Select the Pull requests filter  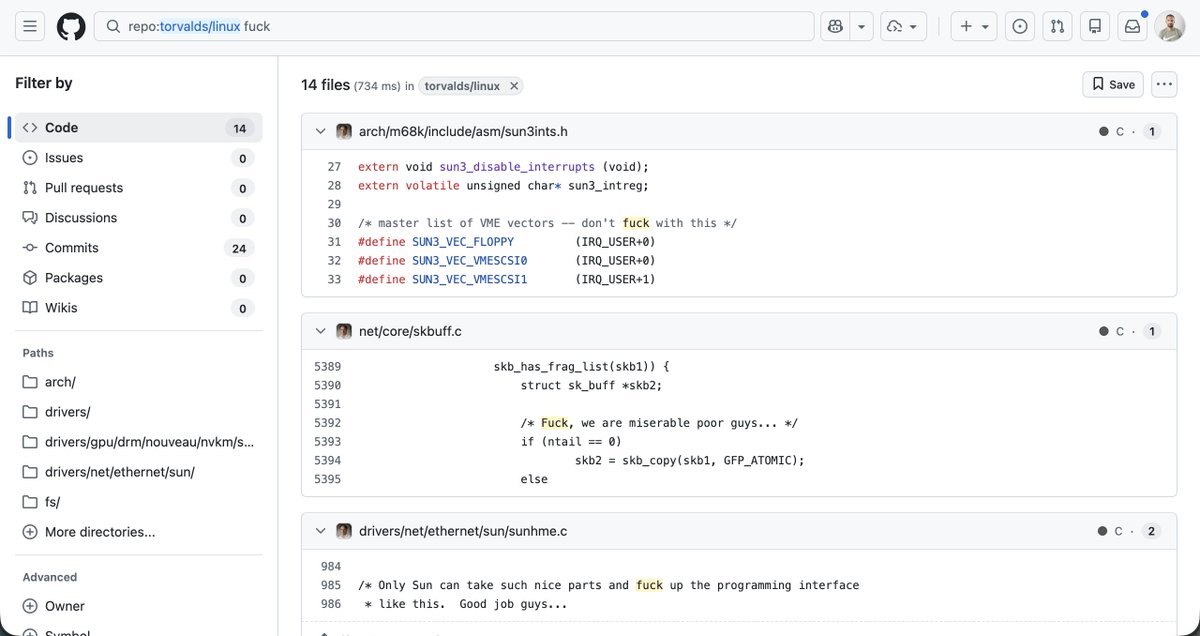tap(138, 188)
